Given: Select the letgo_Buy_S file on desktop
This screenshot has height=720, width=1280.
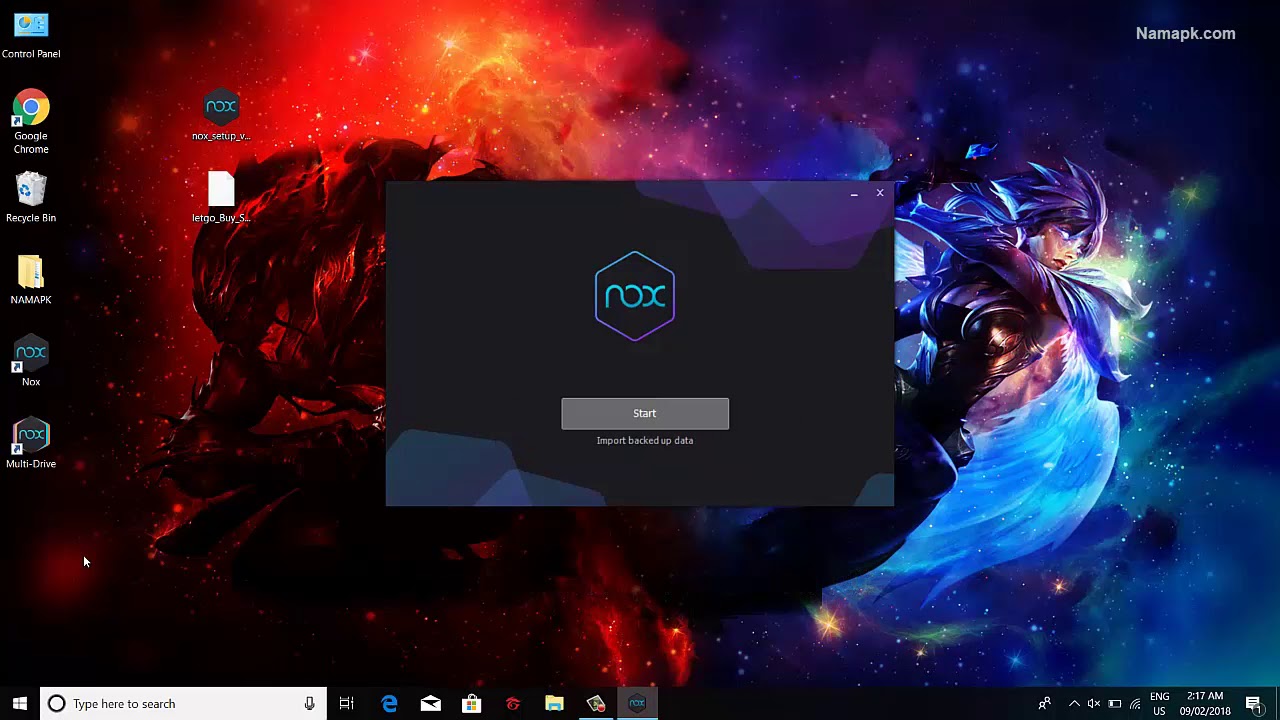Looking at the screenshot, I should [221, 198].
